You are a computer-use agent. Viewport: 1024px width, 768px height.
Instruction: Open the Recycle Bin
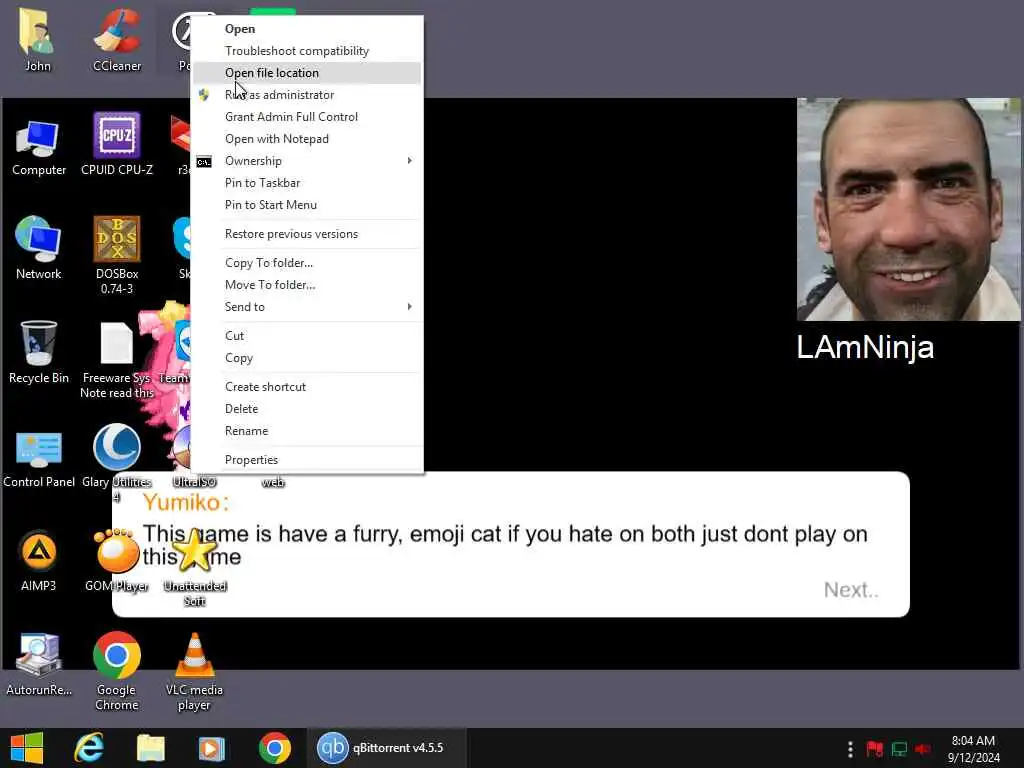point(39,351)
